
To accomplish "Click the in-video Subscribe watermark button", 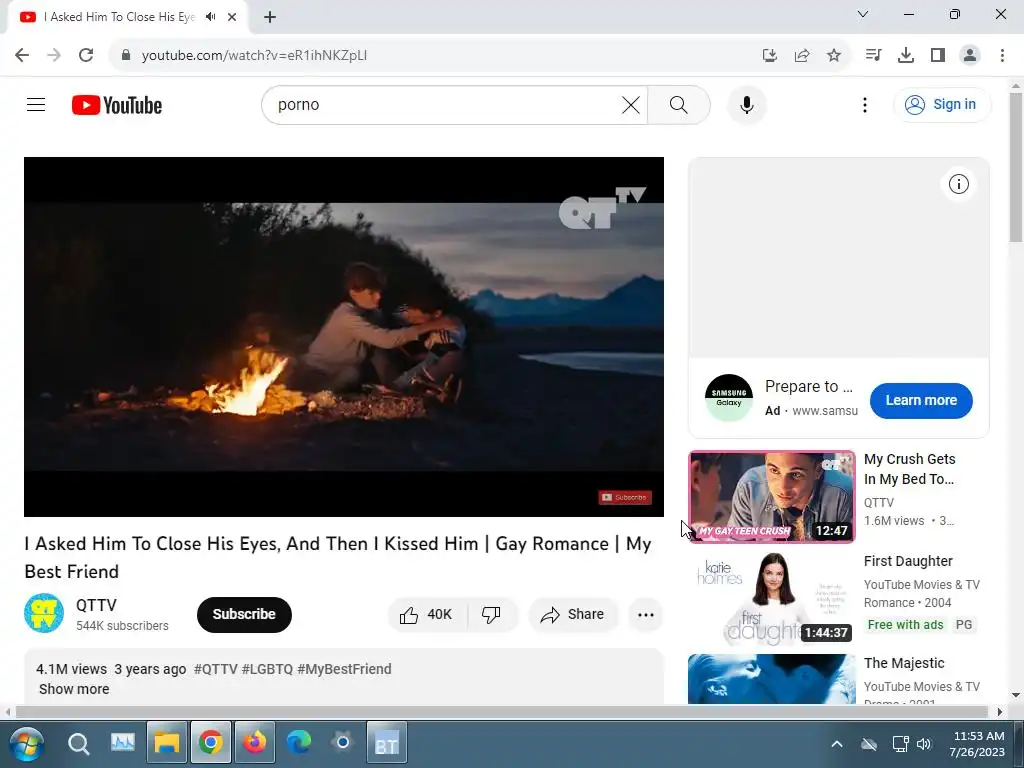I will click(625, 498).
